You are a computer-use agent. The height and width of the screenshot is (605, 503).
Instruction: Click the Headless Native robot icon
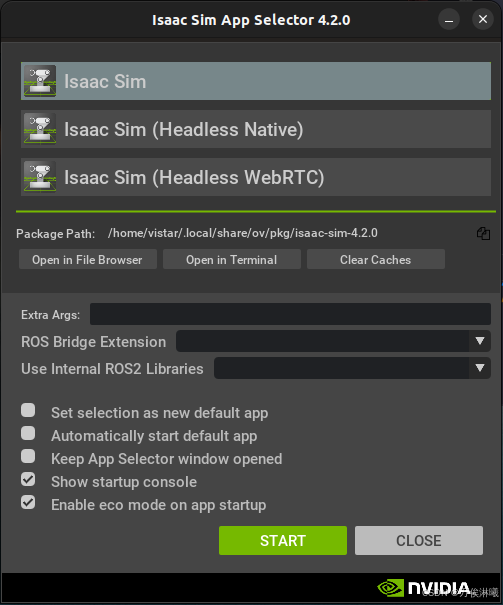[x=40, y=128]
